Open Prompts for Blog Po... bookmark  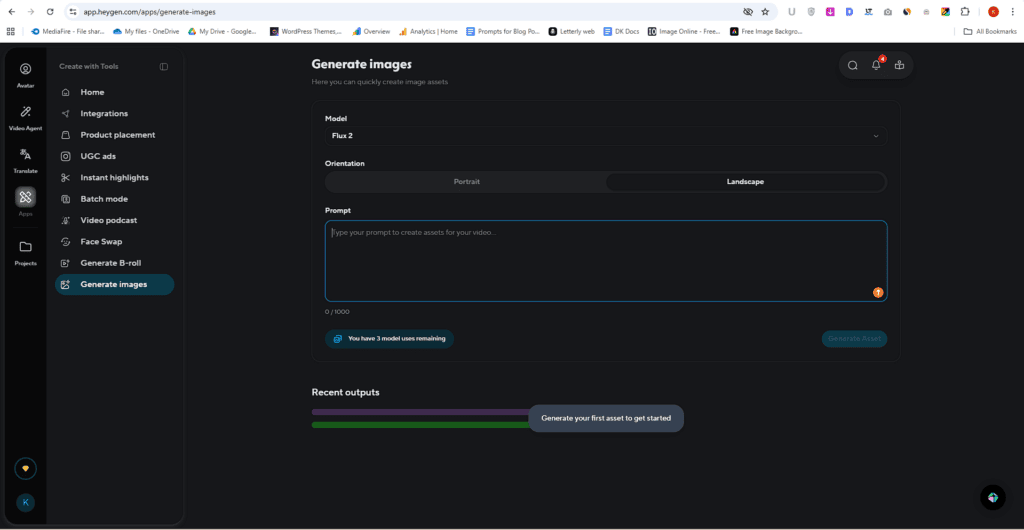tap(503, 31)
